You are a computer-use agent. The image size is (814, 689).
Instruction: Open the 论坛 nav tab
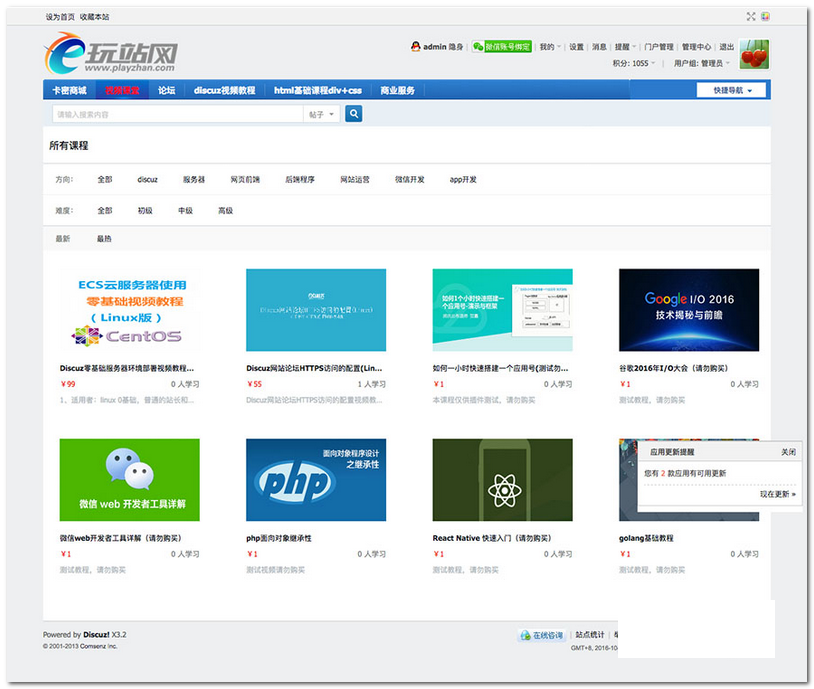click(x=167, y=90)
